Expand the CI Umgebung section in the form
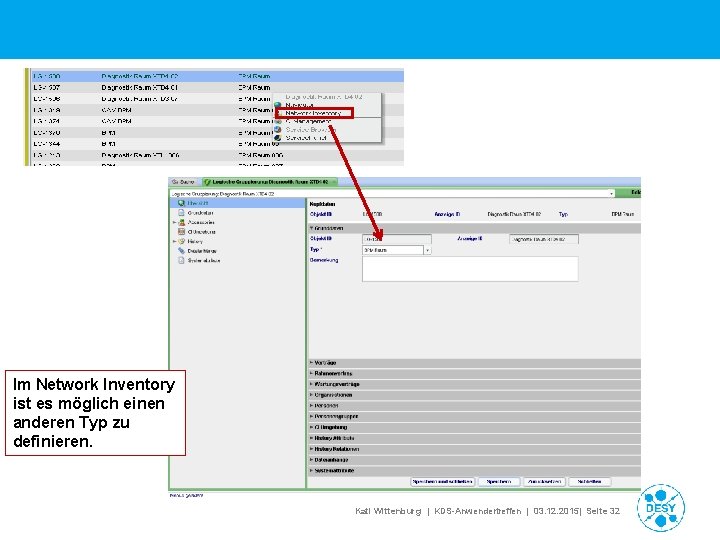Image resolution: width=720 pixels, height=540 pixels. (x=474, y=428)
